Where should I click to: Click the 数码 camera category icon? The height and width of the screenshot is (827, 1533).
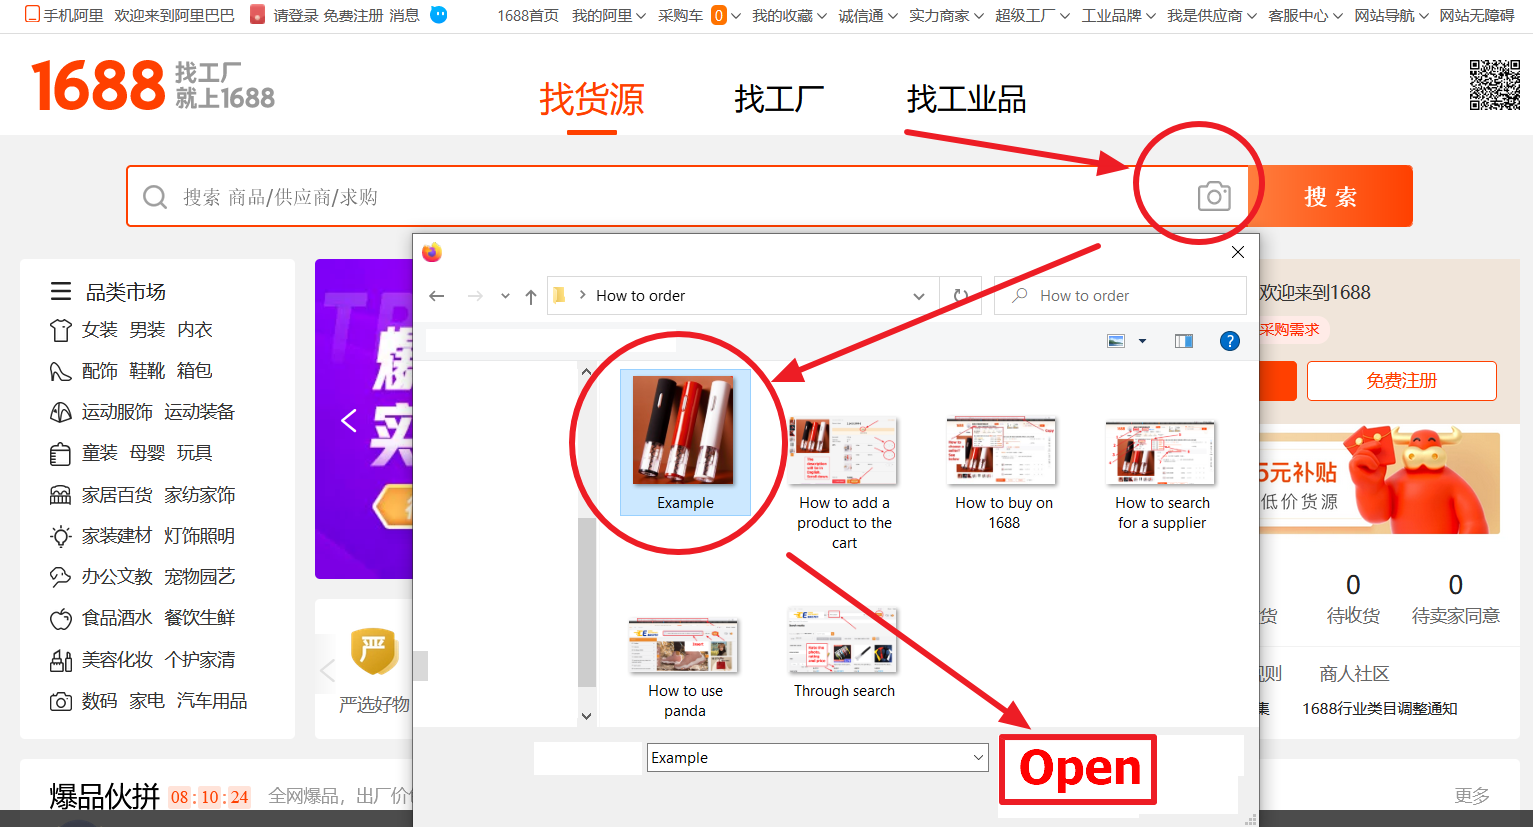pos(61,702)
